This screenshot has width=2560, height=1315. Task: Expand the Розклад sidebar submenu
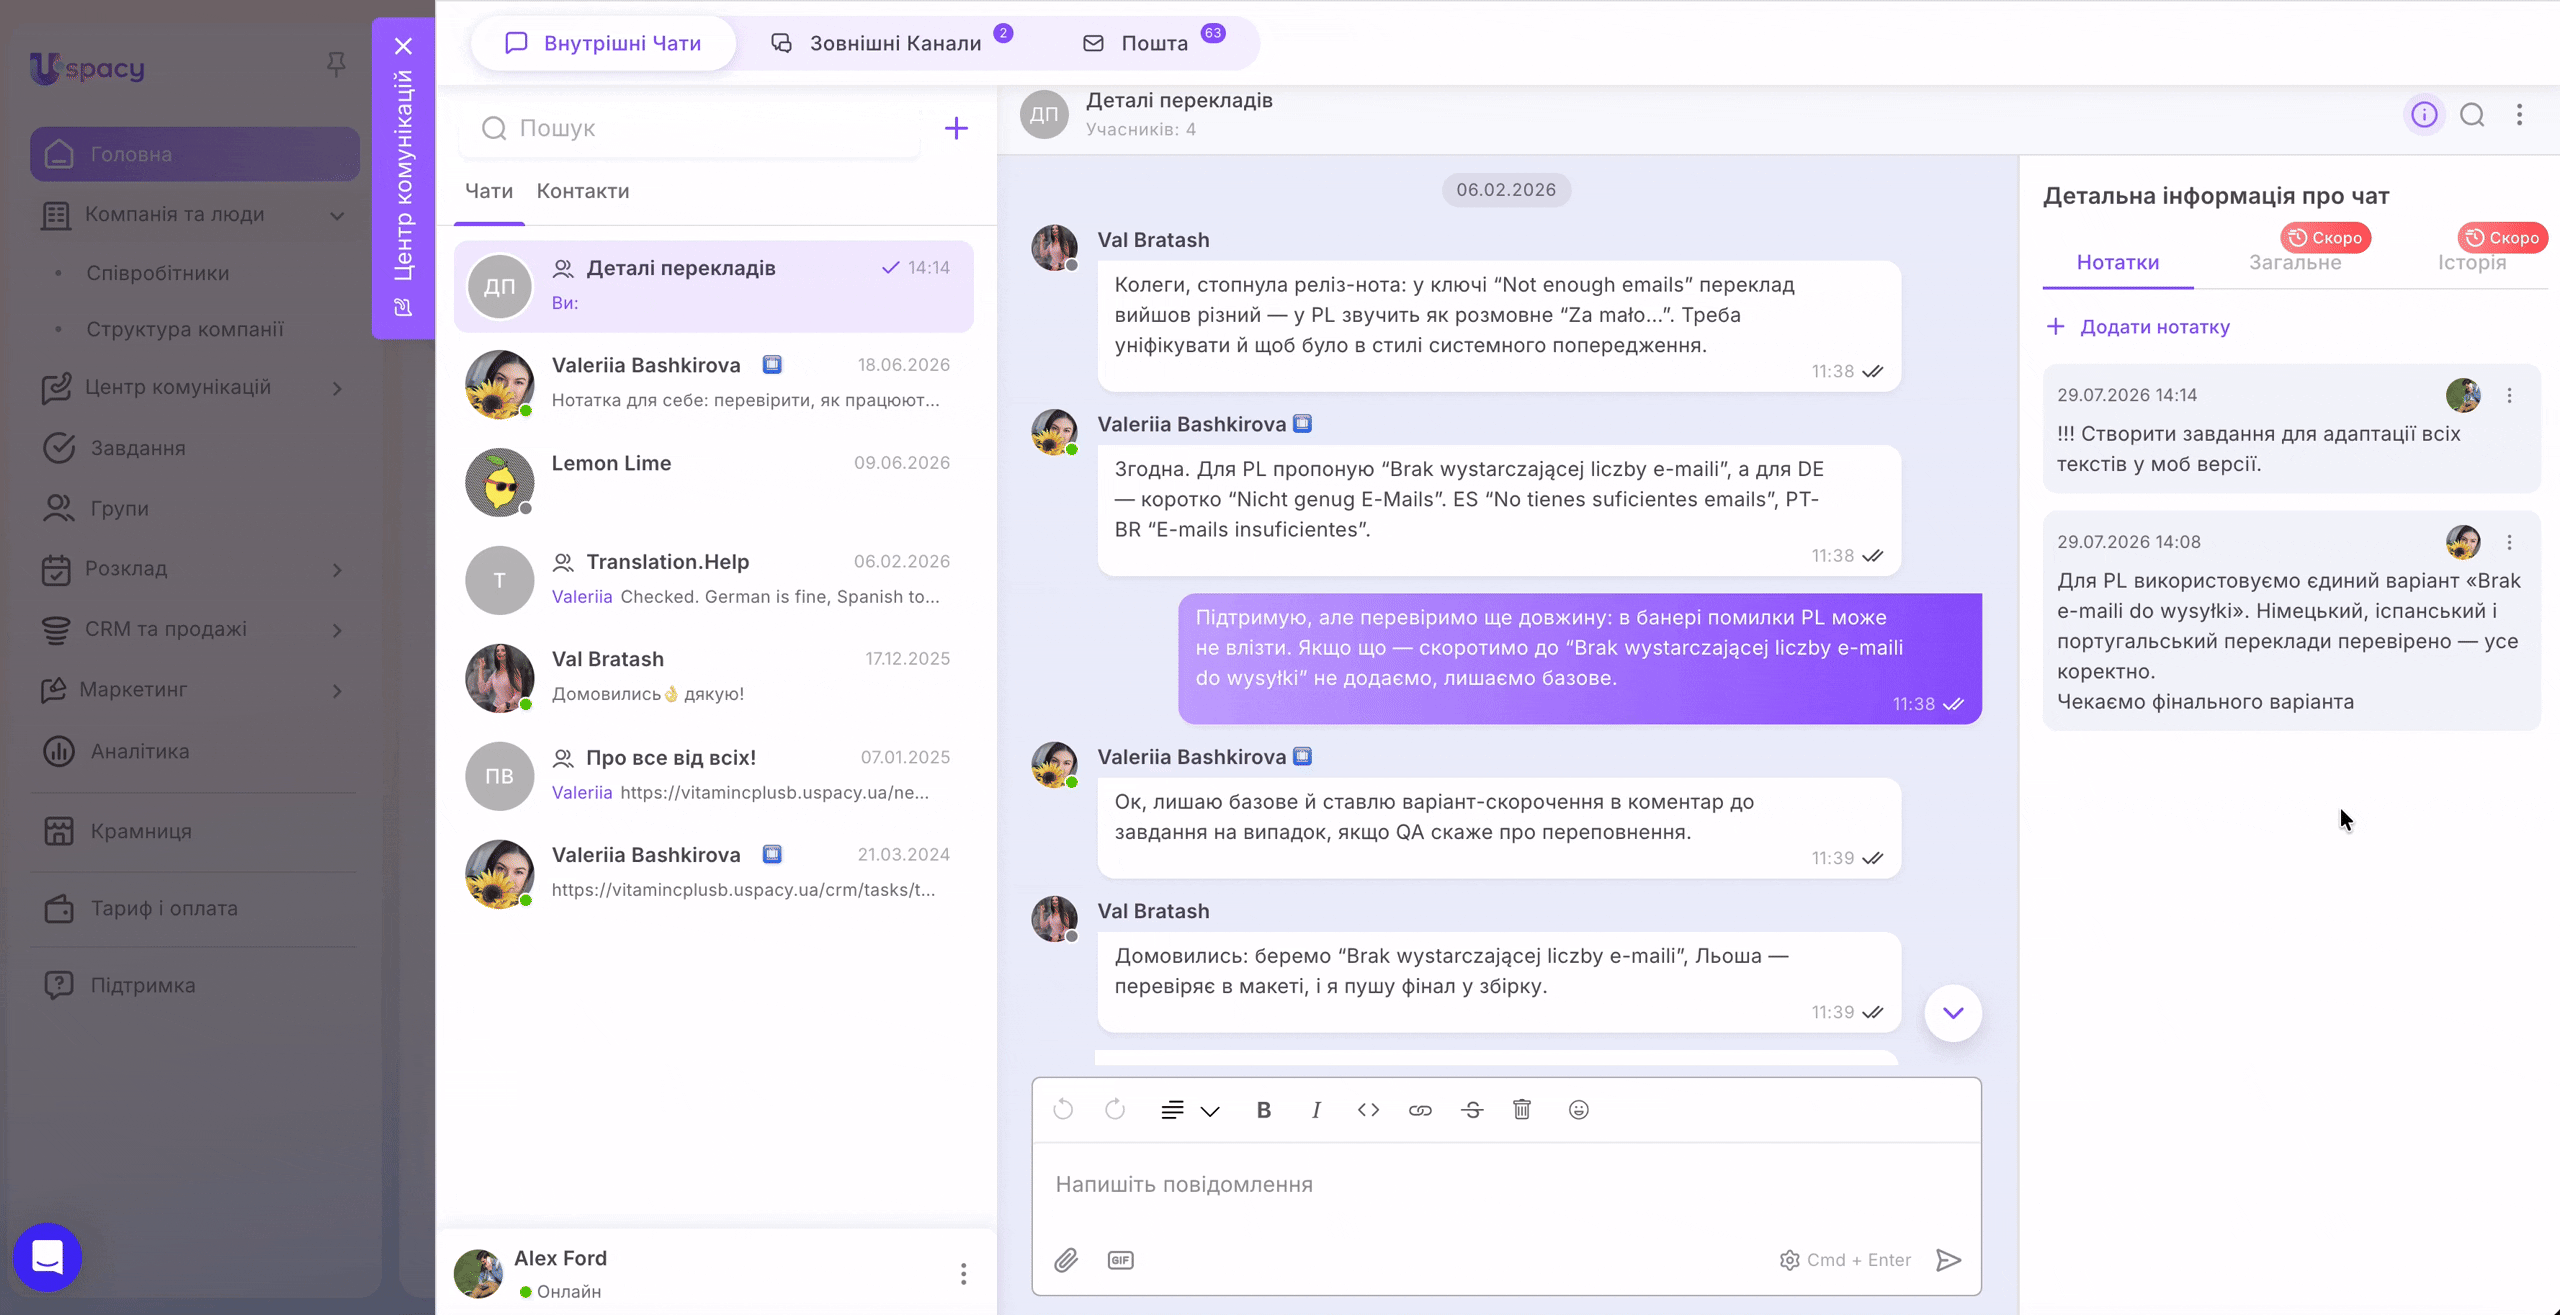pyautogui.click(x=337, y=570)
